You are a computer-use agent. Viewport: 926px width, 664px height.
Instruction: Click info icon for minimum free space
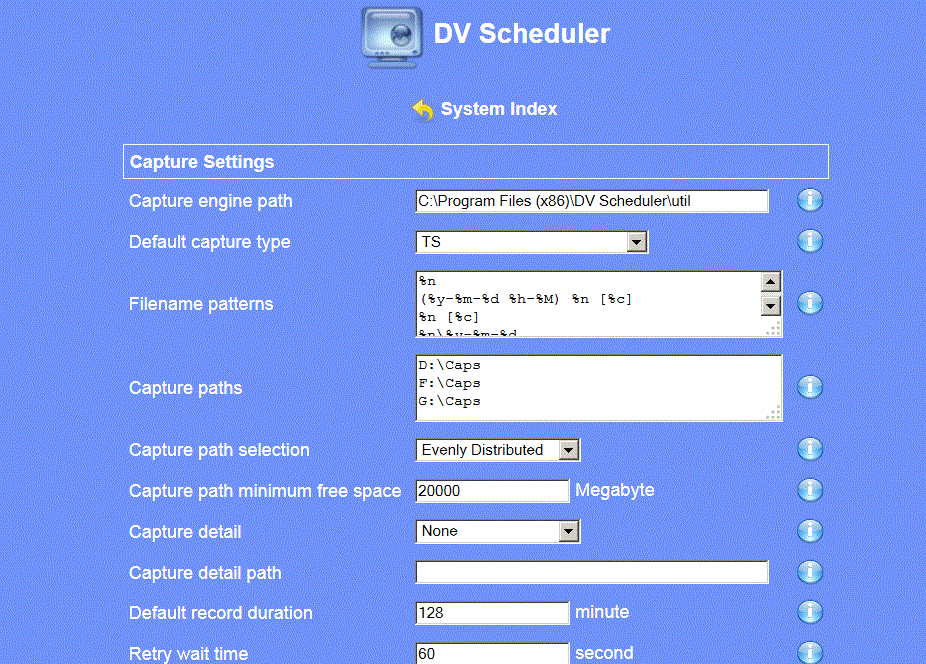(810, 490)
